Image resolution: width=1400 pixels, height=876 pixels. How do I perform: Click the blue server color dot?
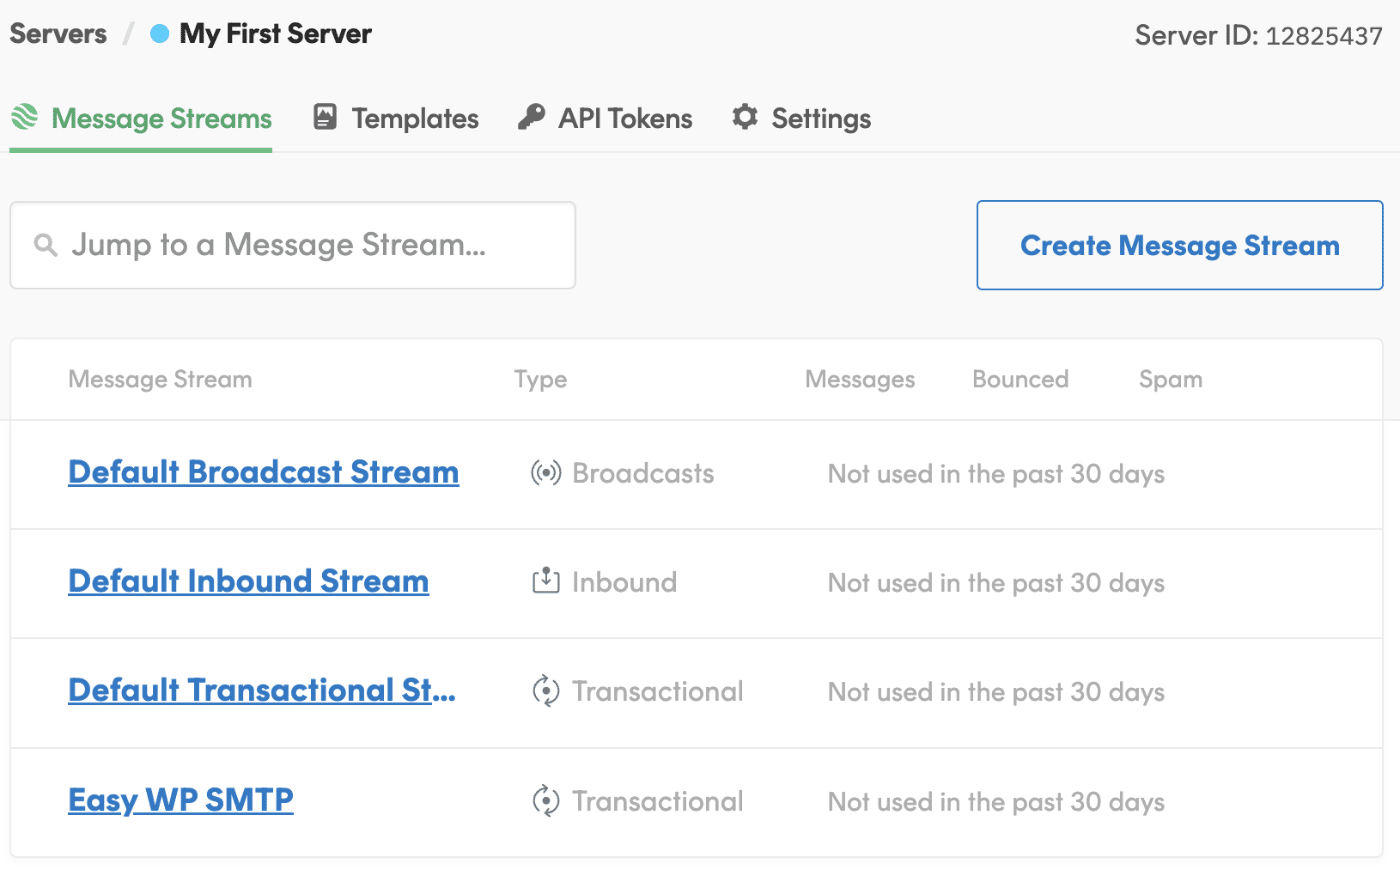click(x=159, y=34)
